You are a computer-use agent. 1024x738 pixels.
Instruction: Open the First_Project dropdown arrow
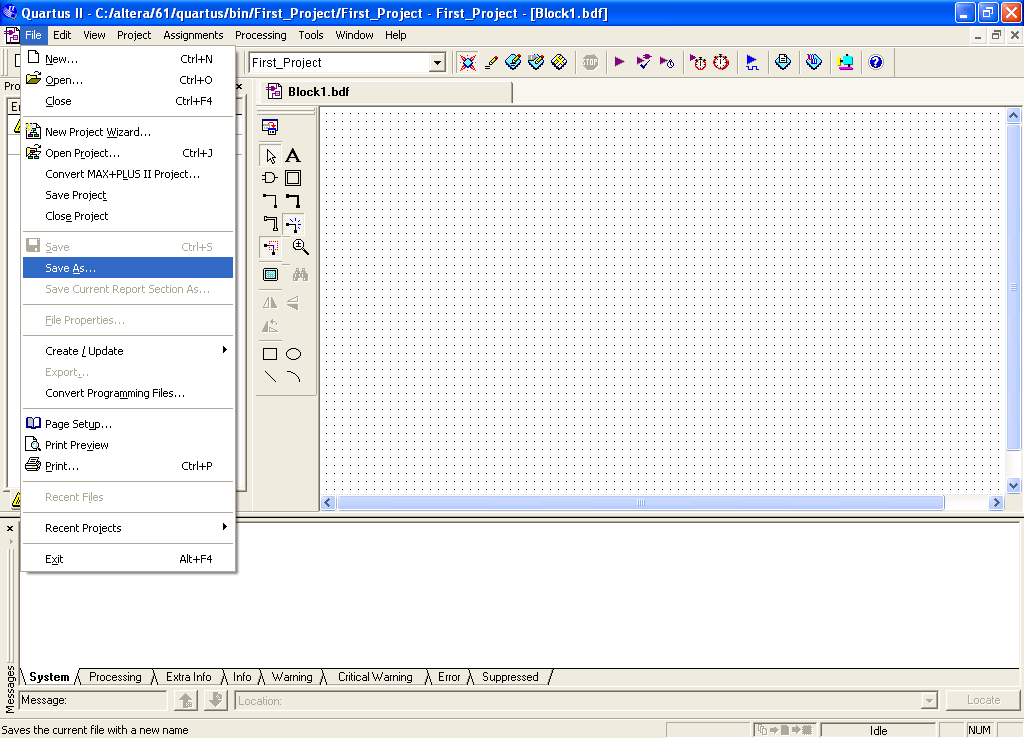(437, 63)
